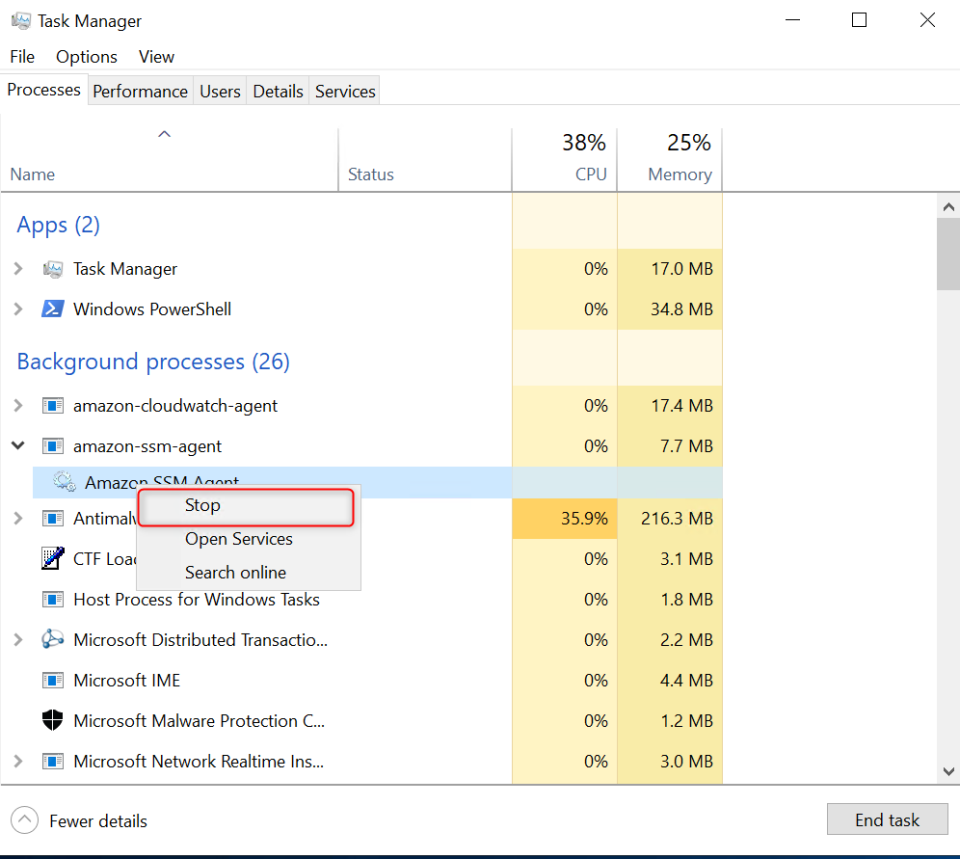Viewport: 960px width, 859px height.
Task: Collapse the amazon-ssm-agent process group
Action: 18,446
